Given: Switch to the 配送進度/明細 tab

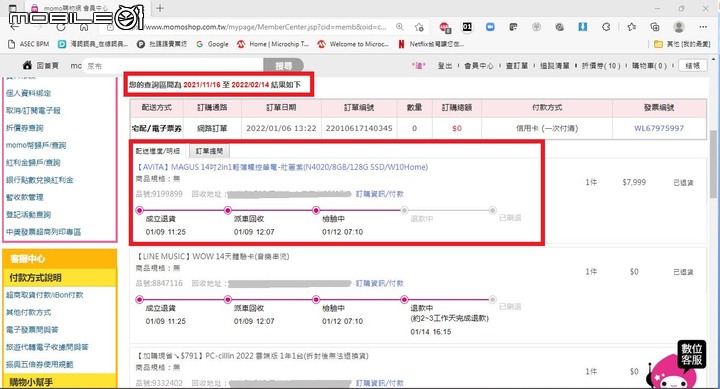Looking at the screenshot, I should point(158,151).
